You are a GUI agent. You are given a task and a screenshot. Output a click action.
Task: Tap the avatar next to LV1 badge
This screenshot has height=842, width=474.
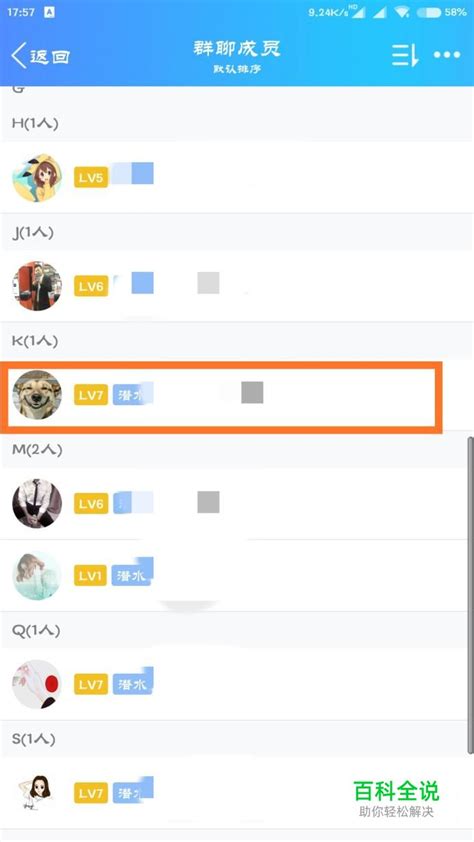[x=37, y=576]
